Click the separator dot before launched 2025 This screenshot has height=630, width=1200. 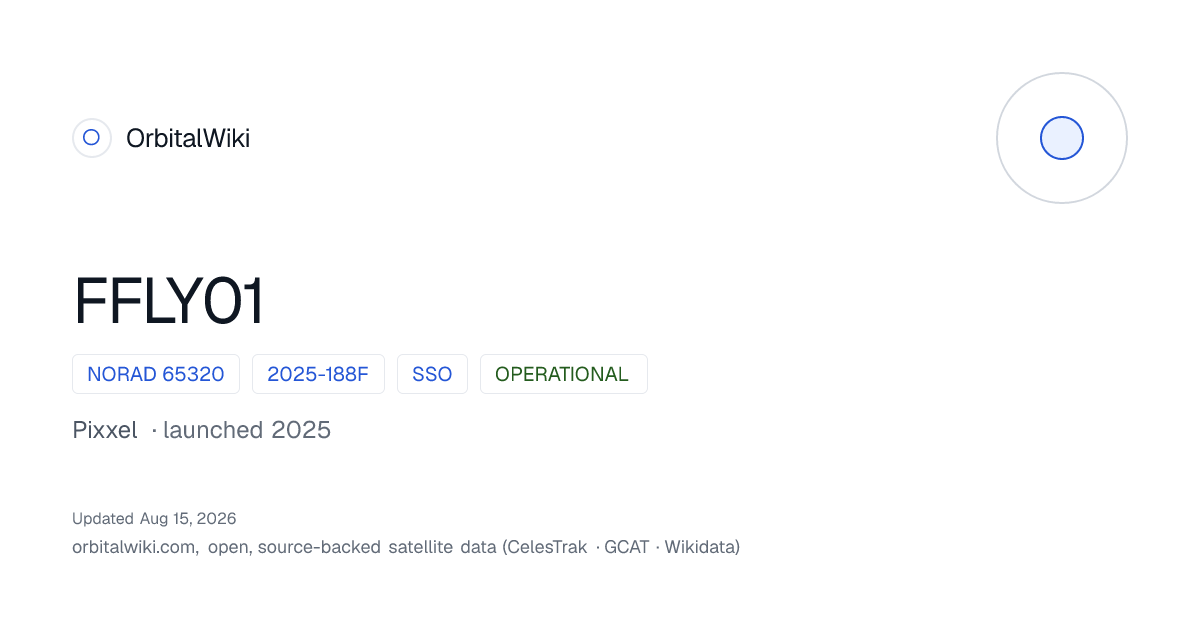coord(154,431)
